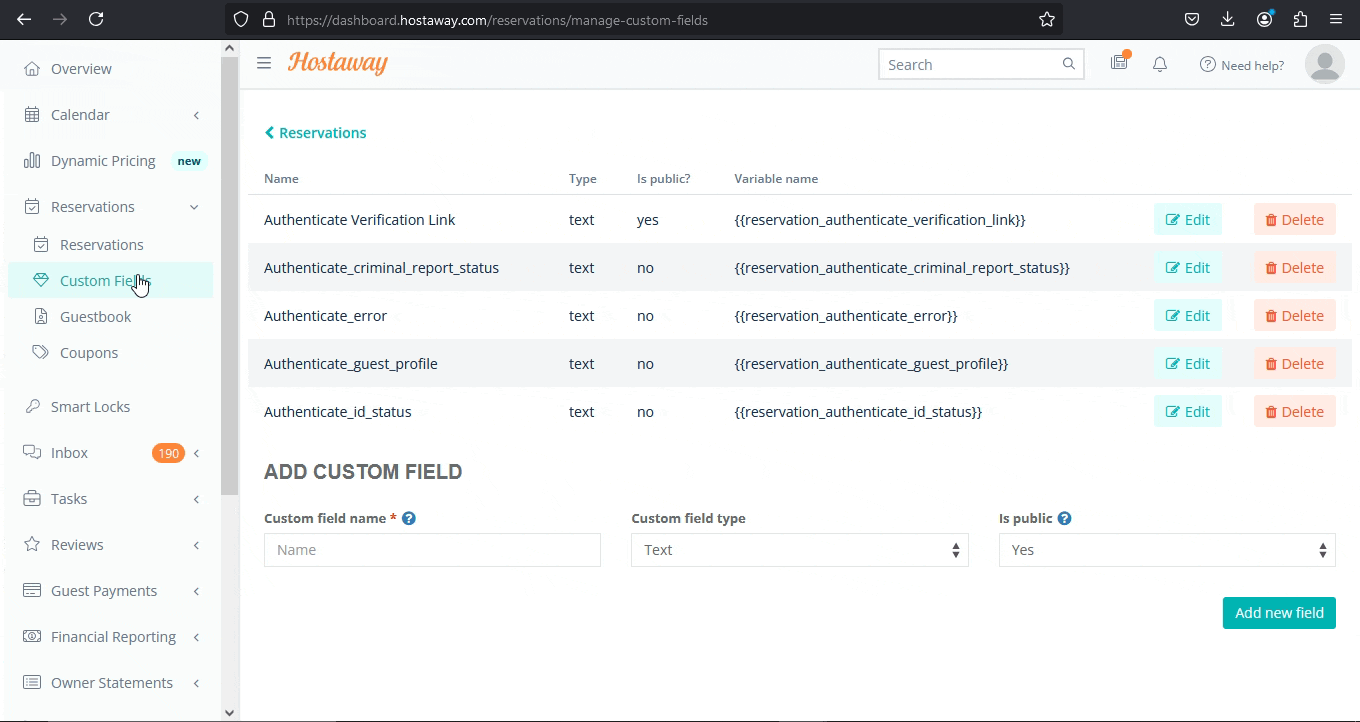The width and height of the screenshot is (1360, 722).
Task: Open notifications via the bell icon
Action: [1159, 63]
